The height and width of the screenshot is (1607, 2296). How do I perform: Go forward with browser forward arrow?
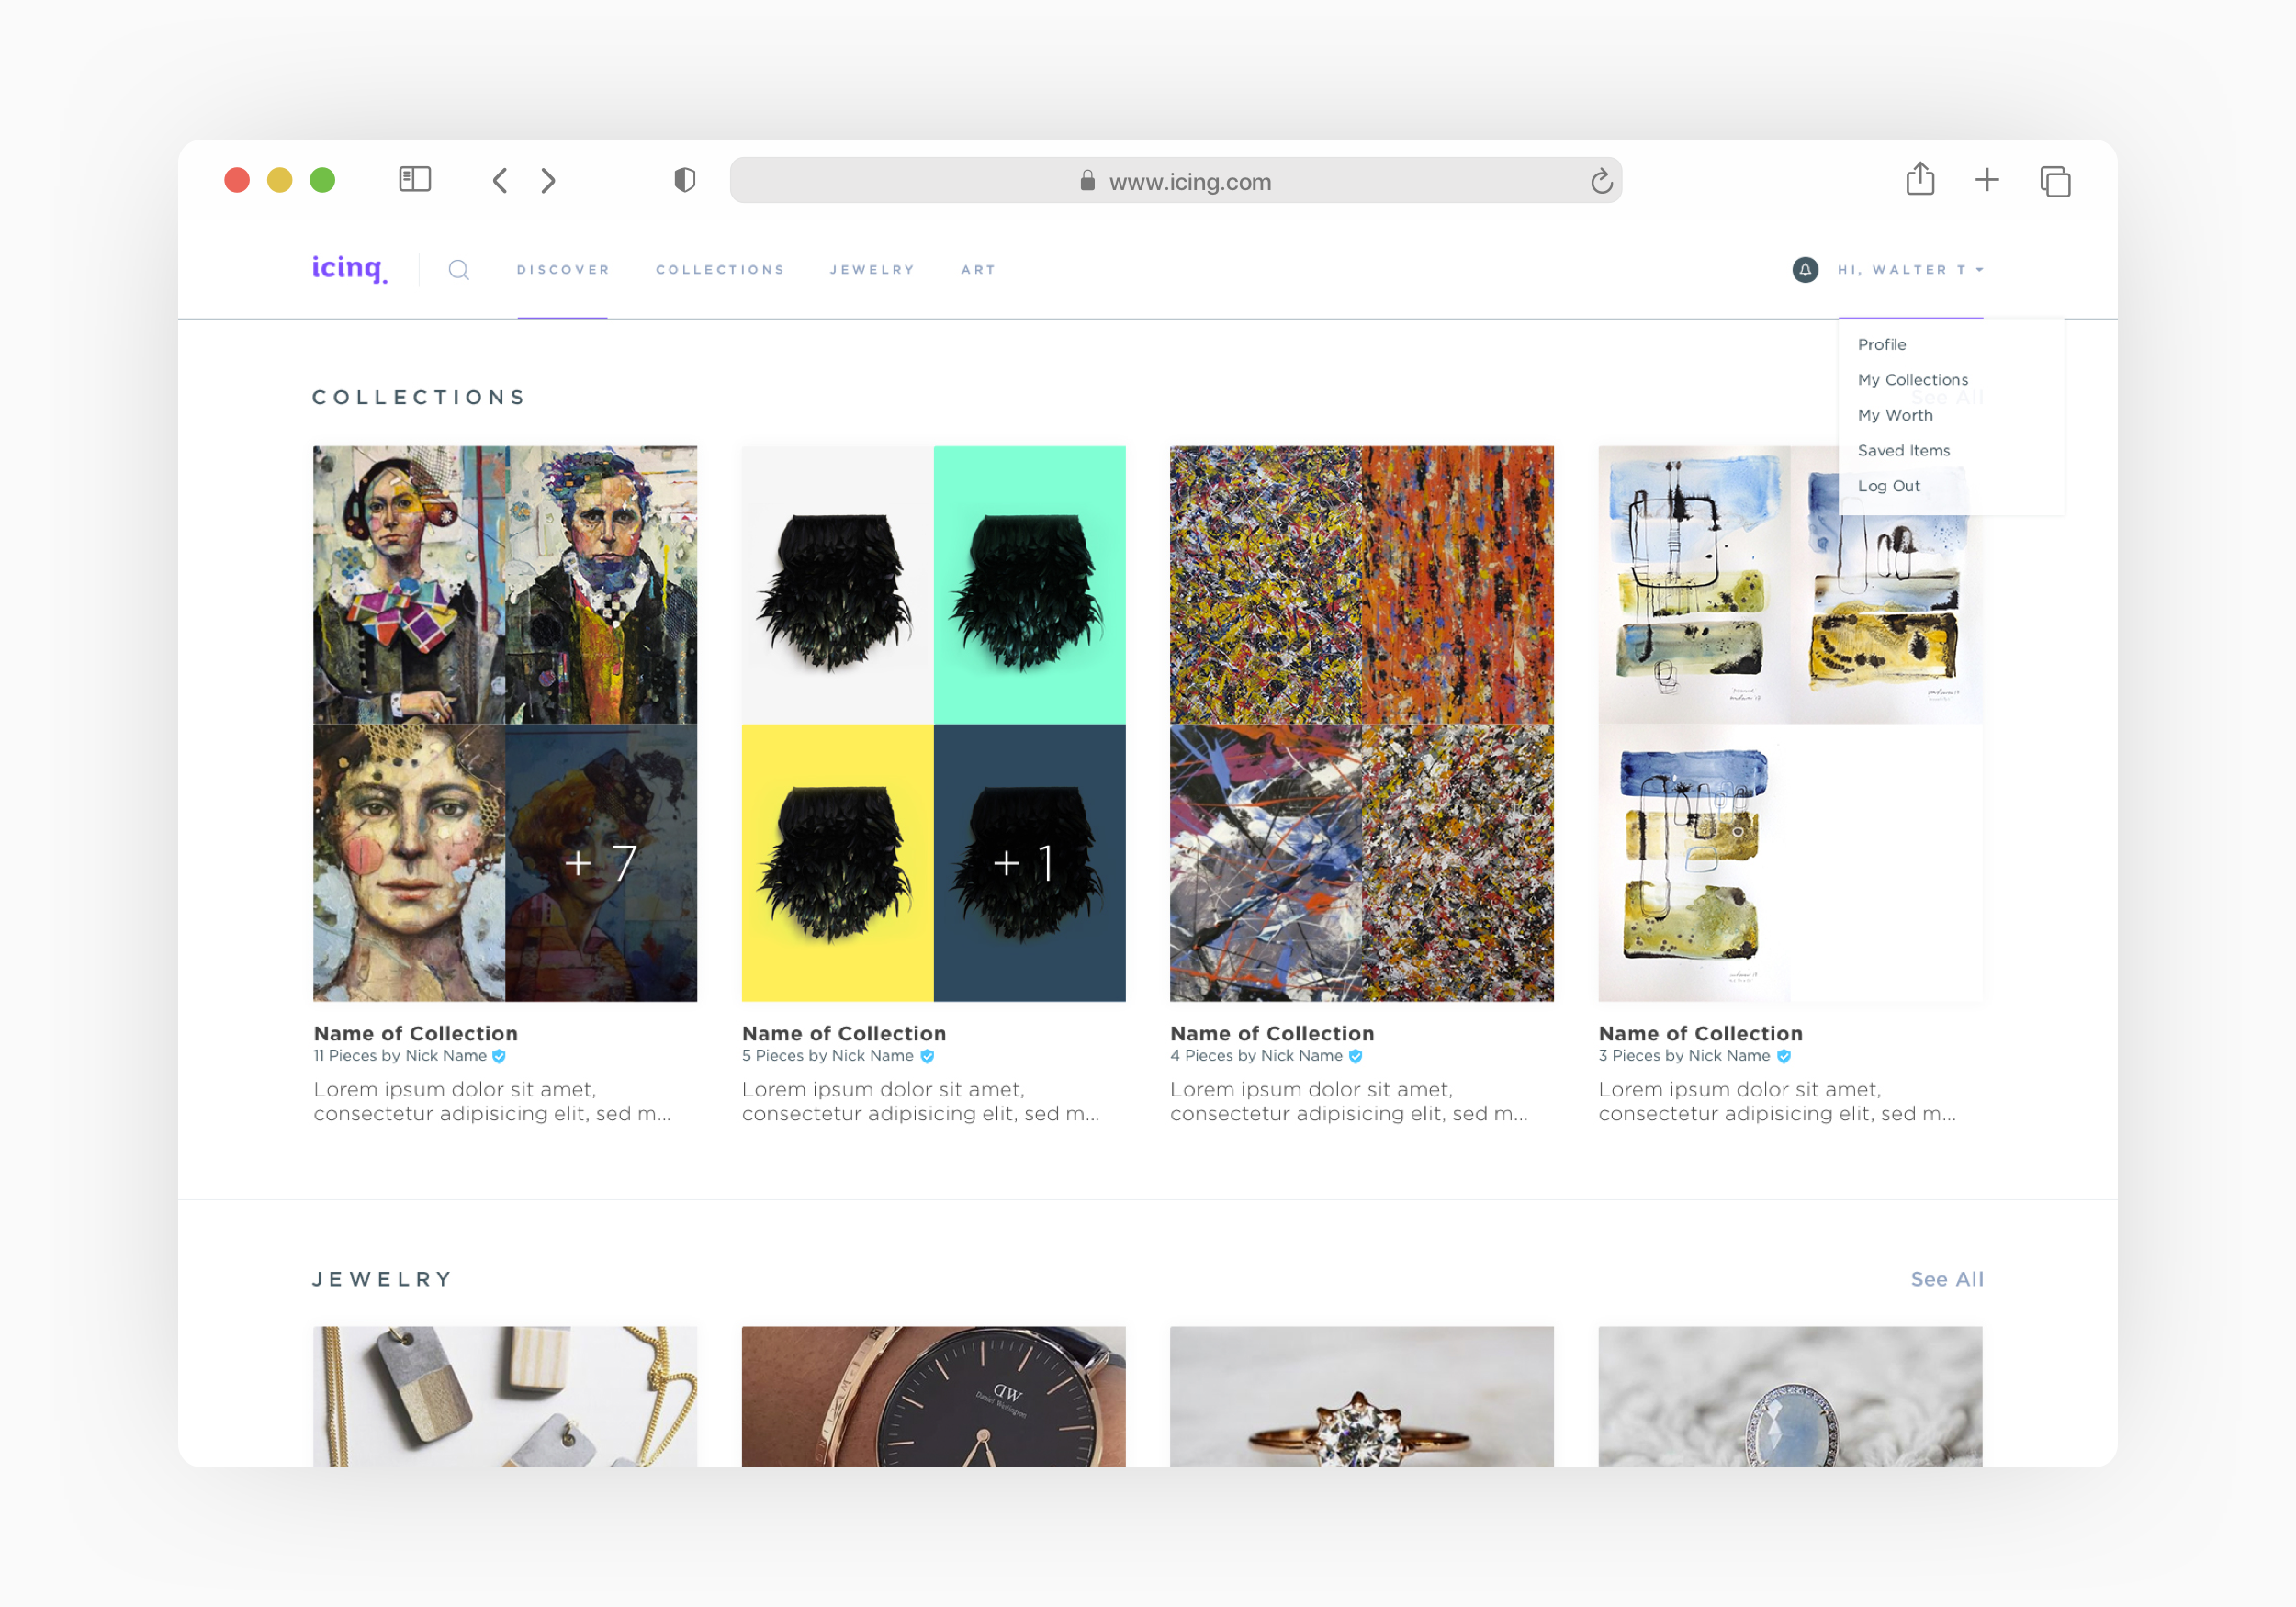(x=548, y=181)
